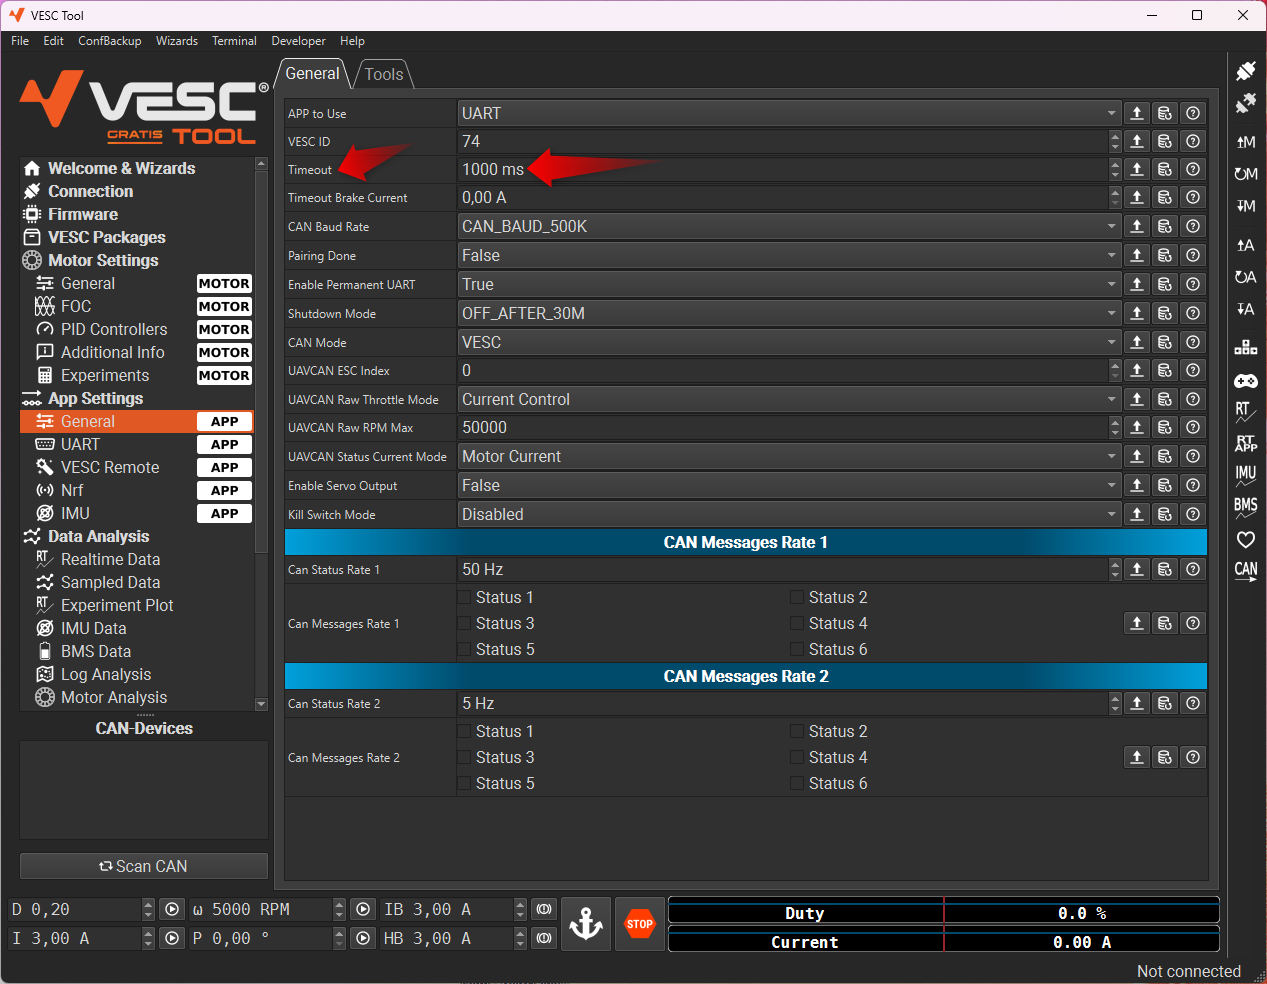Viewport: 1267px width, 984px height.
Task: Enable Status 1 checkbox under CAN Messages Rate 1
Action: pos(464,597)
